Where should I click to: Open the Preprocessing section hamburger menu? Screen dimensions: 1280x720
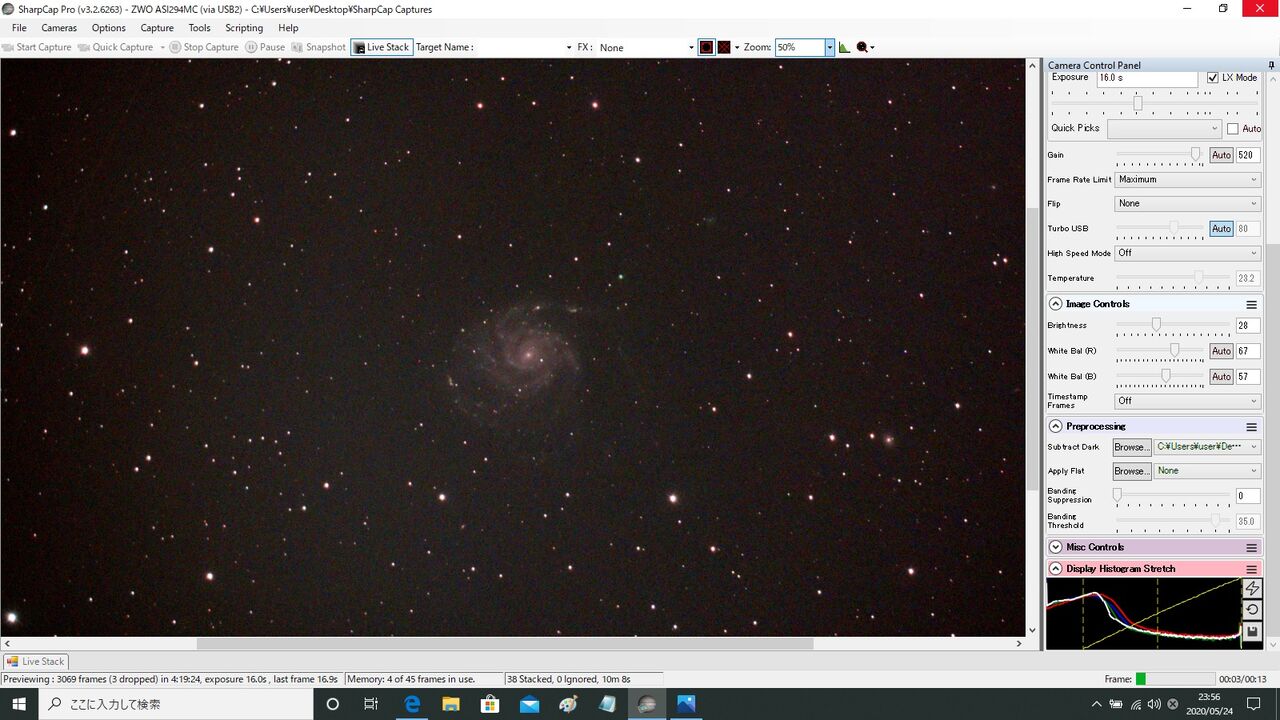[x=1251, y=426]
